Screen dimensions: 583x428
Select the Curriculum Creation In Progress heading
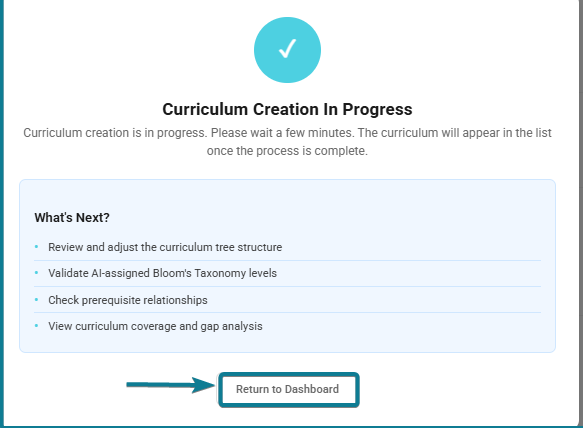[x=287, y=109]
